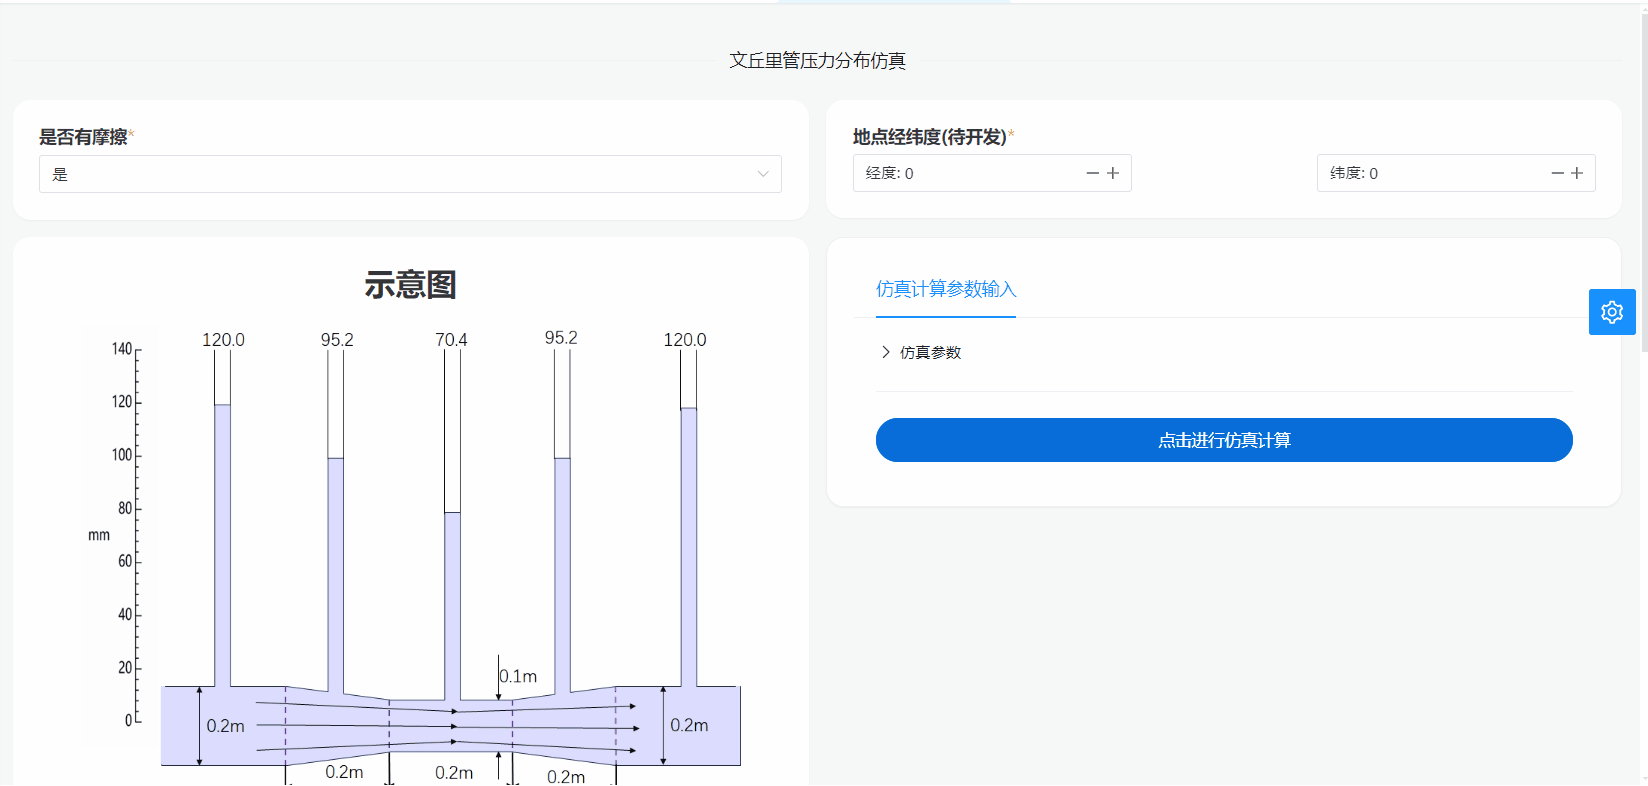Click the mm unit label on the scale
The width and height of the screenshot is (1648, 786).
coord(99,535)
